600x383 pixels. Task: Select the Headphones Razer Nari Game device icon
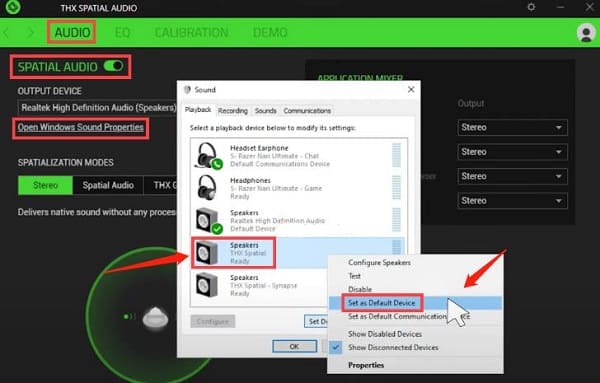pos(207,187)
